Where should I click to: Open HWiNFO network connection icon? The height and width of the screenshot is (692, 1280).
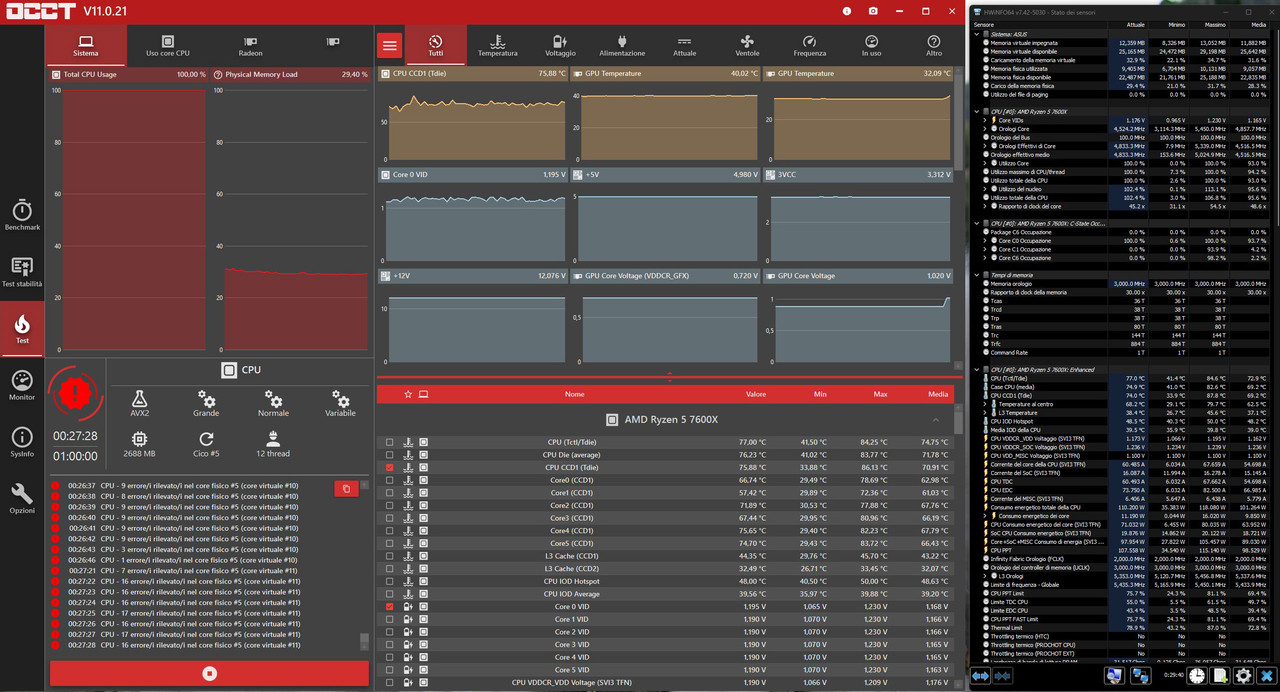[1140, 677]
